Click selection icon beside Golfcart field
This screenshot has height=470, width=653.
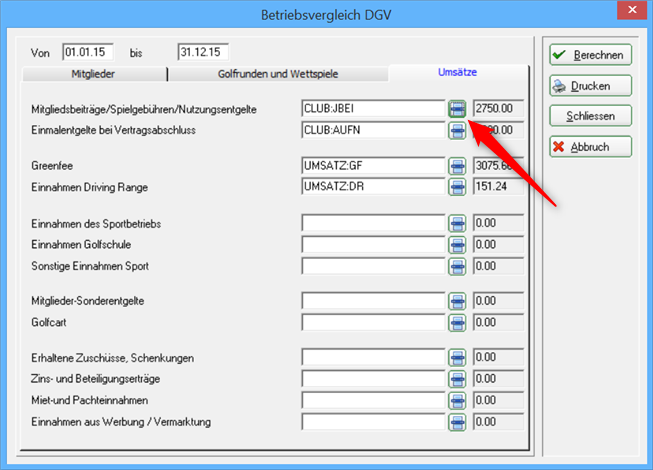457,322
